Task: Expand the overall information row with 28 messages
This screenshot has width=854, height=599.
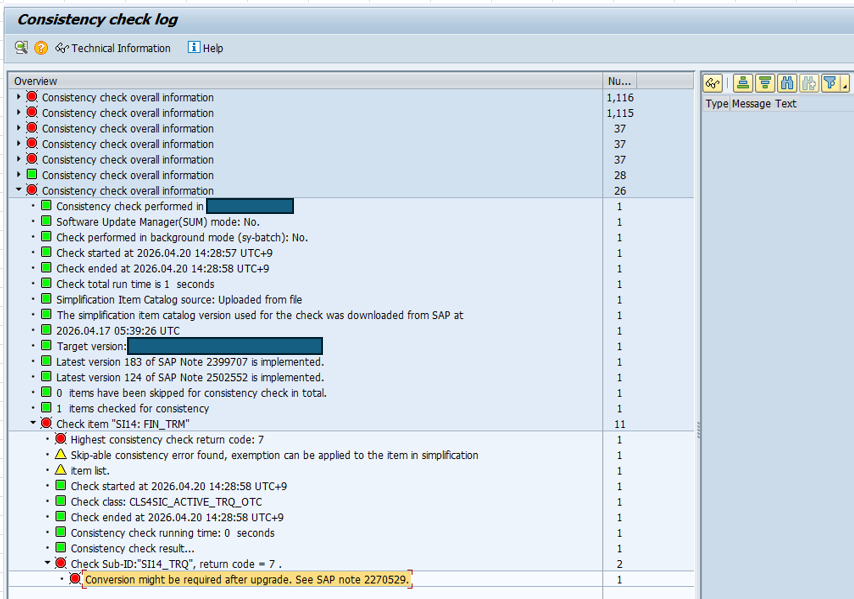Action: [19, 175]
